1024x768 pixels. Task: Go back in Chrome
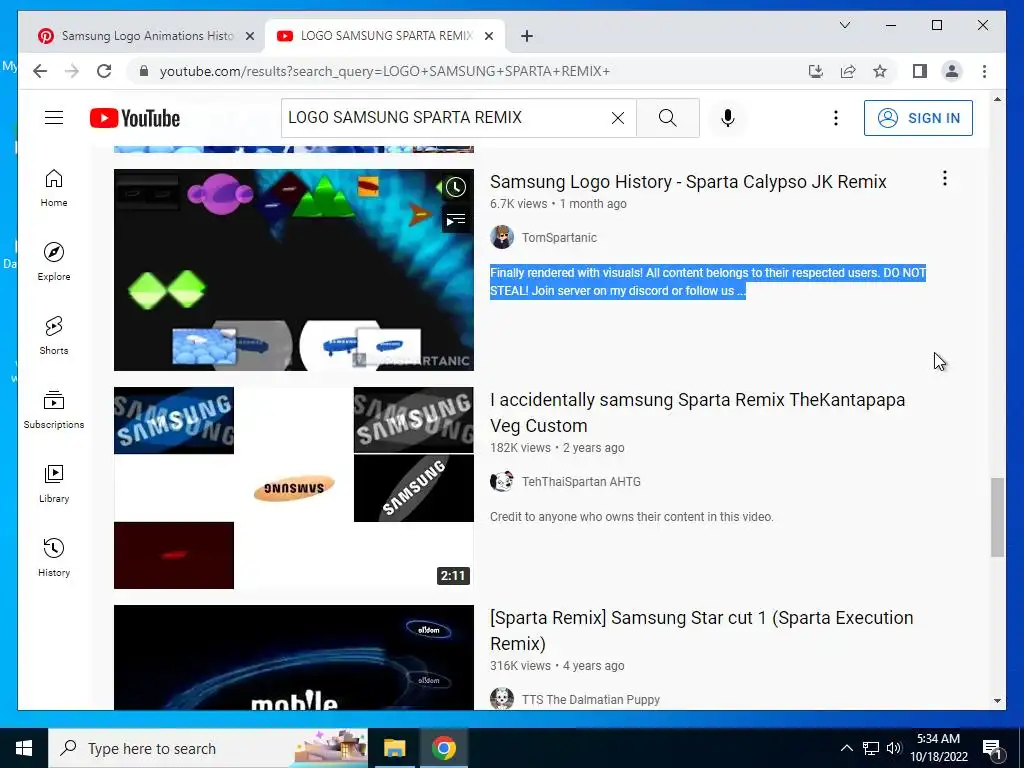(40, 71)
